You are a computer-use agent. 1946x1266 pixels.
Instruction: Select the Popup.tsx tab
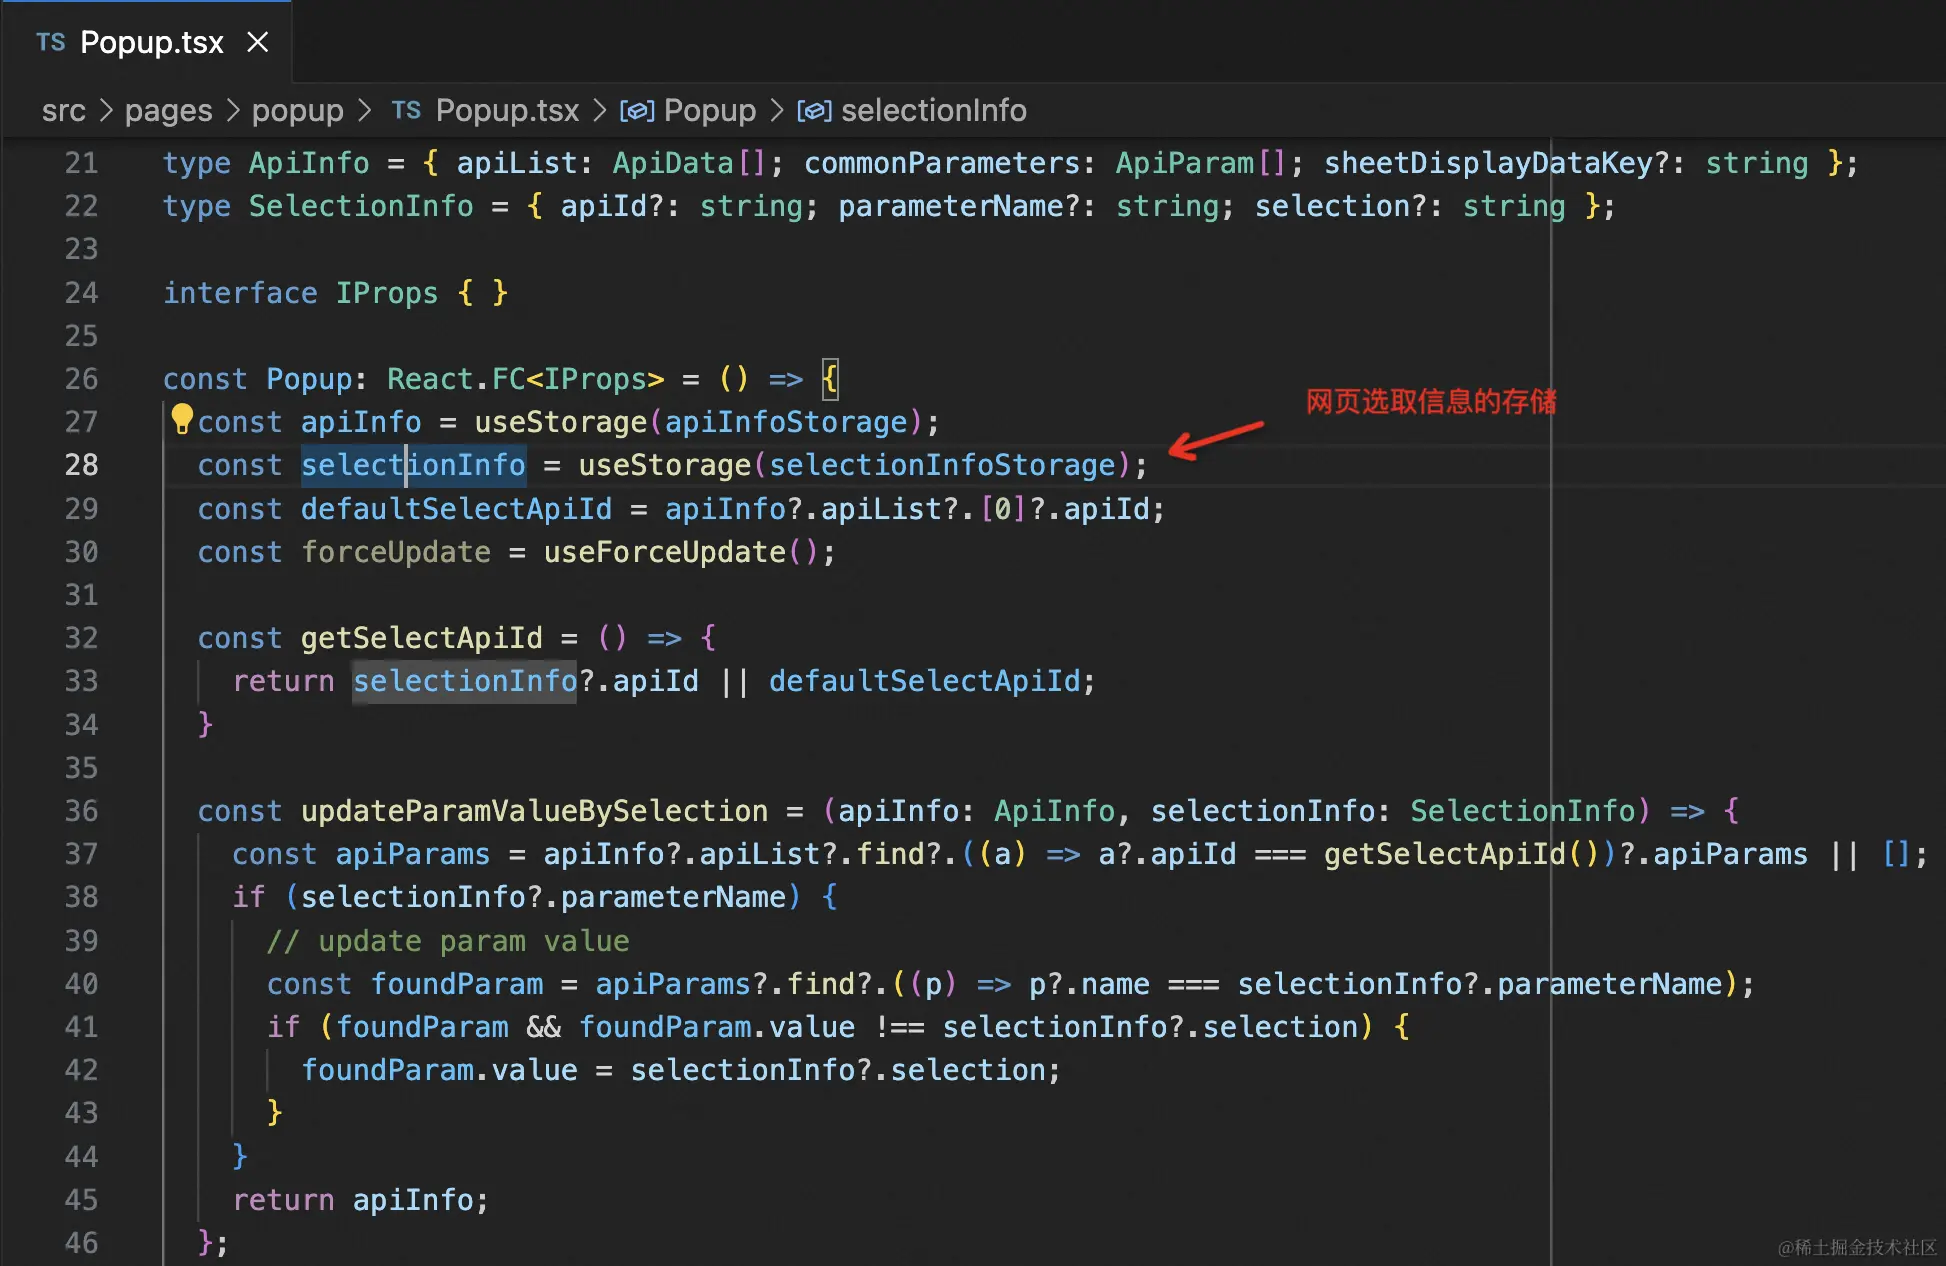coord(151,42)
